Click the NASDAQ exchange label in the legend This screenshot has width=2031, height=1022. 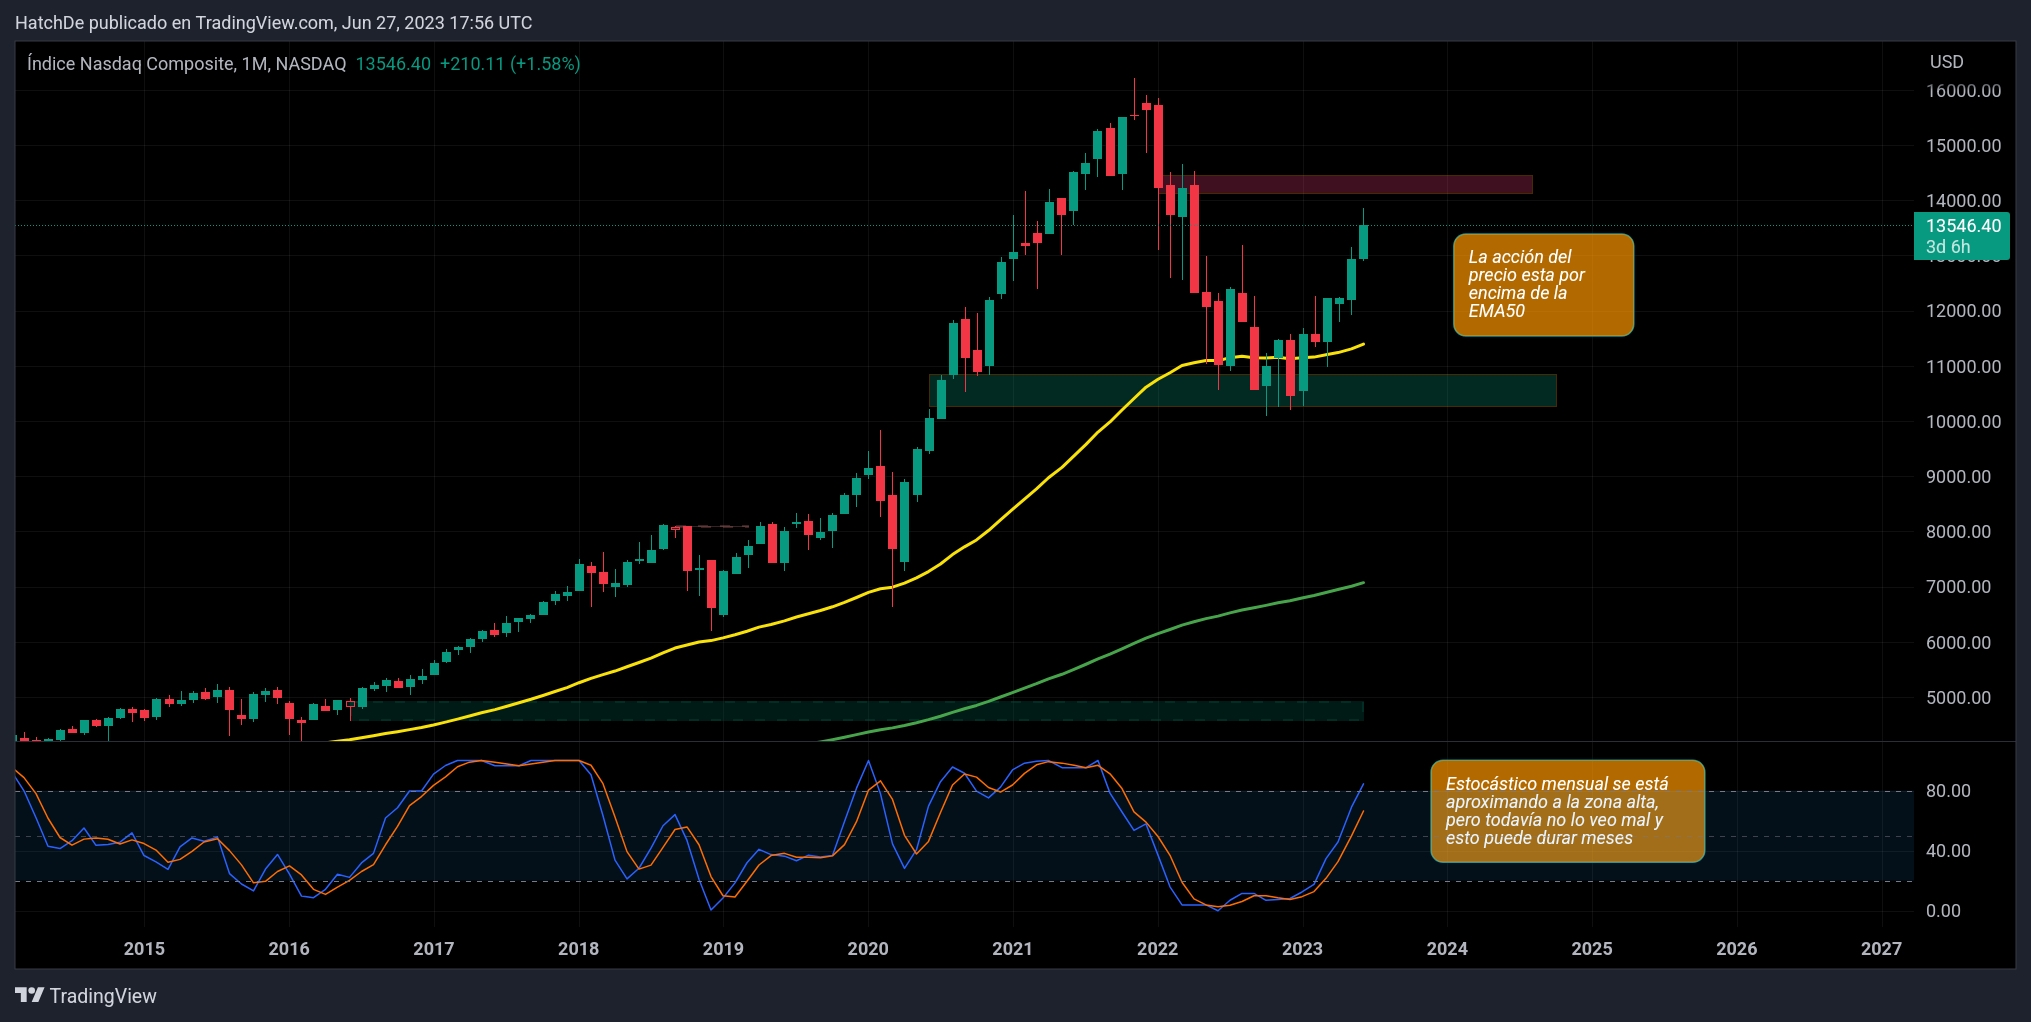point(311,62)
